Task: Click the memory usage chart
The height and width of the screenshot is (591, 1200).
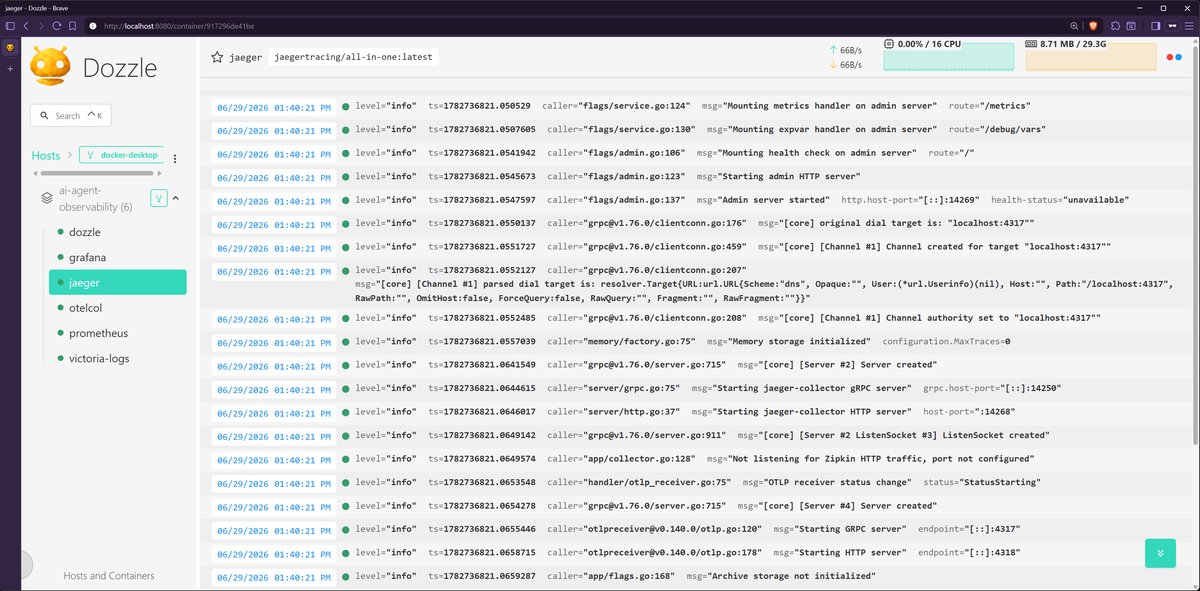Action: pos(1089,57)
